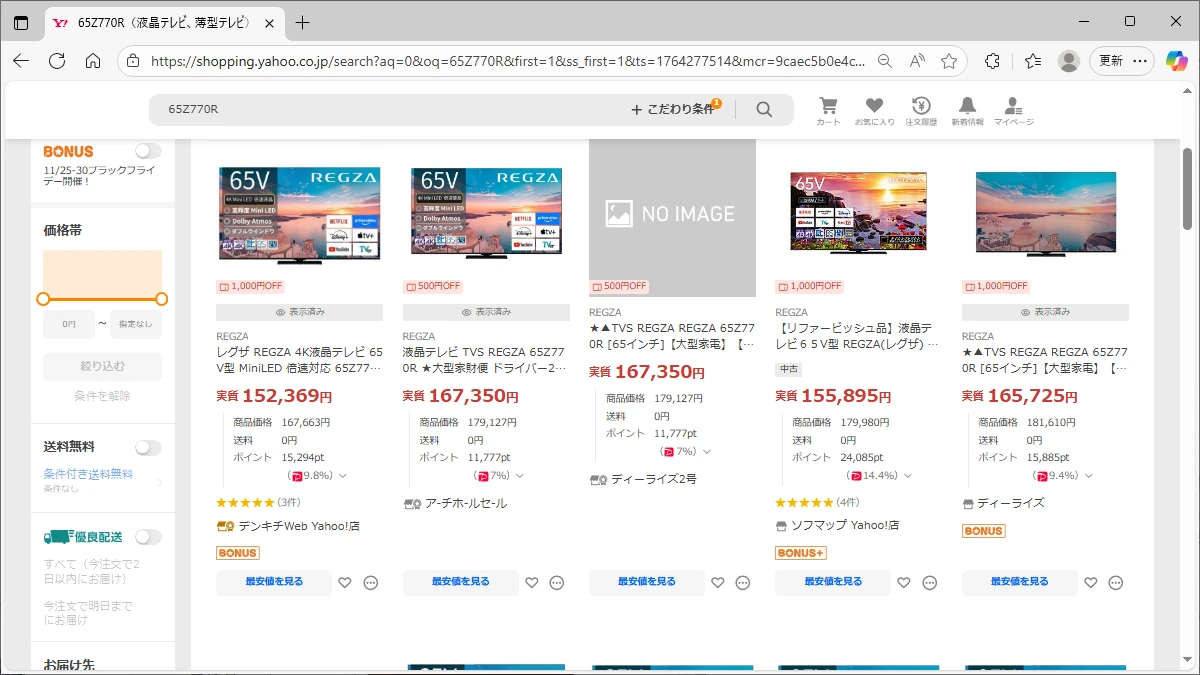
Task: Open more options for ディーライズ product
Action: (1116, 583)
